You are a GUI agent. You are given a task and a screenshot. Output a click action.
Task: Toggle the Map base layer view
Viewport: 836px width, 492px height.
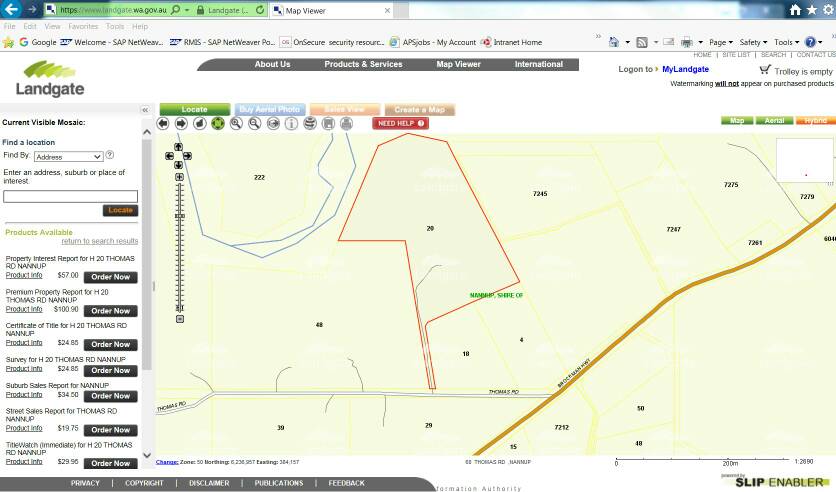pos(737,120)
